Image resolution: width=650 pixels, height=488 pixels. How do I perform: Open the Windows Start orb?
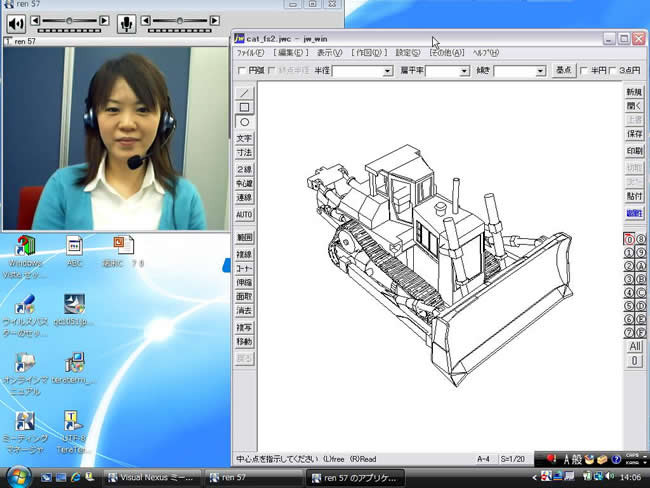pos(18,477)
